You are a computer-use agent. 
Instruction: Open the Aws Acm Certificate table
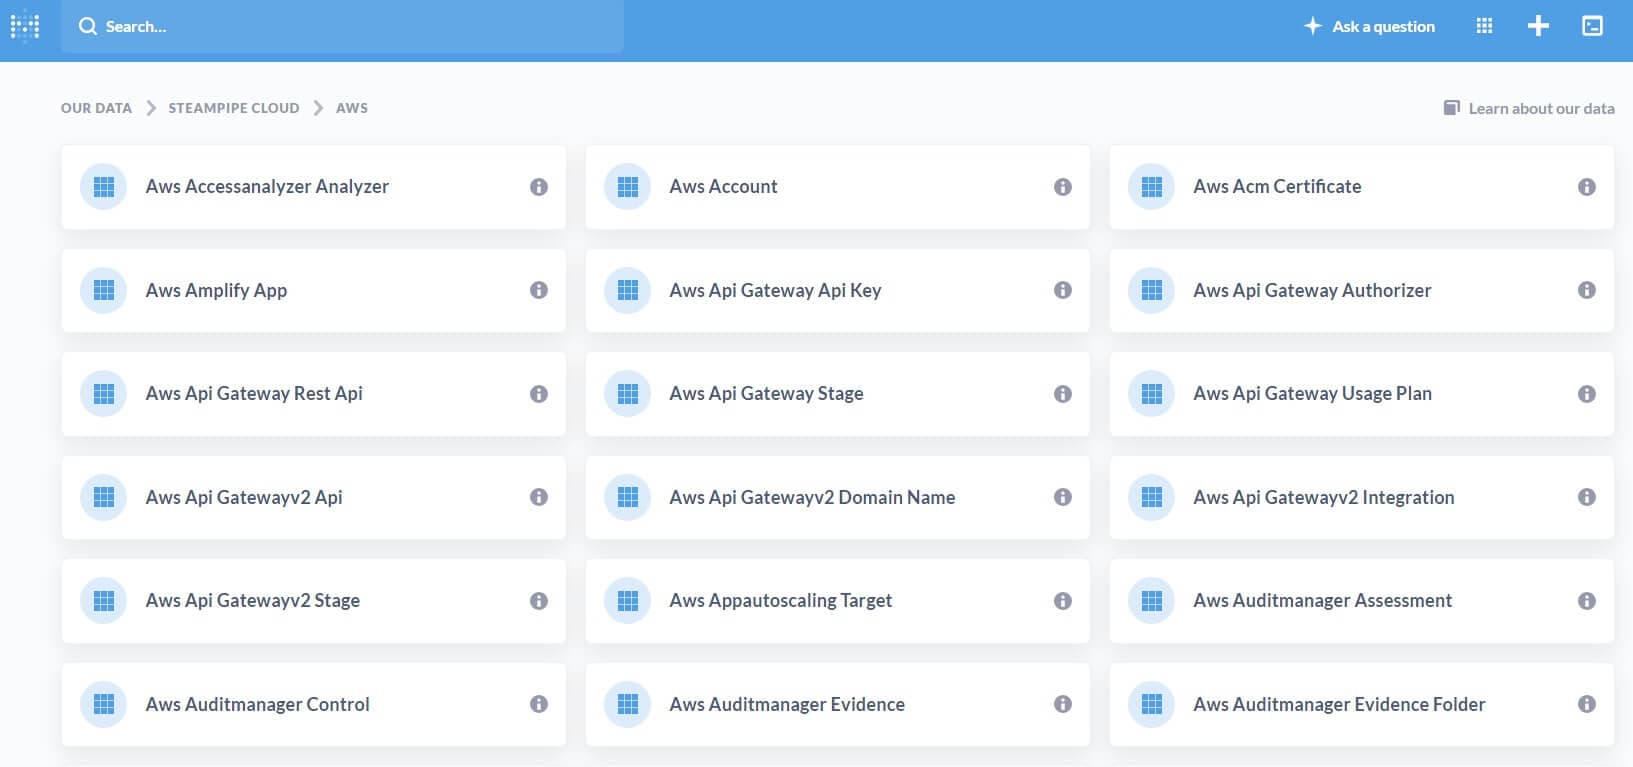click(x=1361, y=187)
